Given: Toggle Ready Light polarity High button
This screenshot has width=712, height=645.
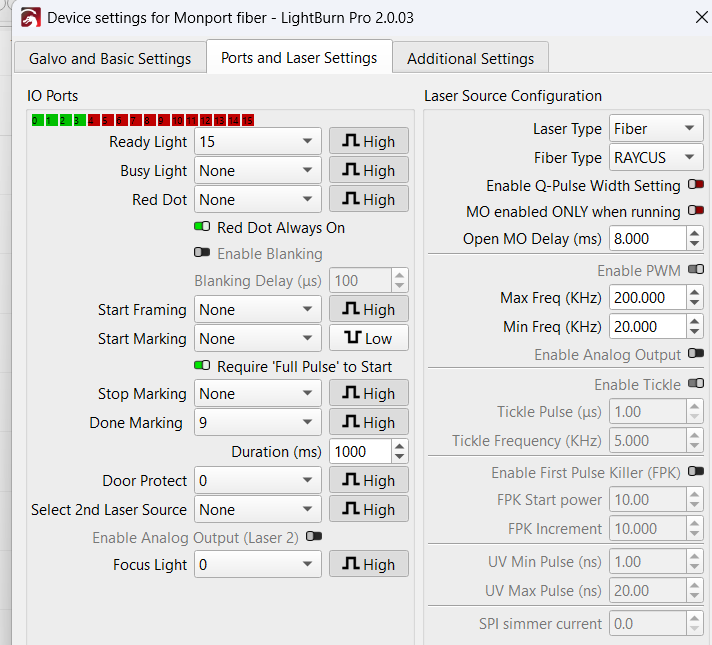Looking at the screenshot, I should [x=368, y=142].
